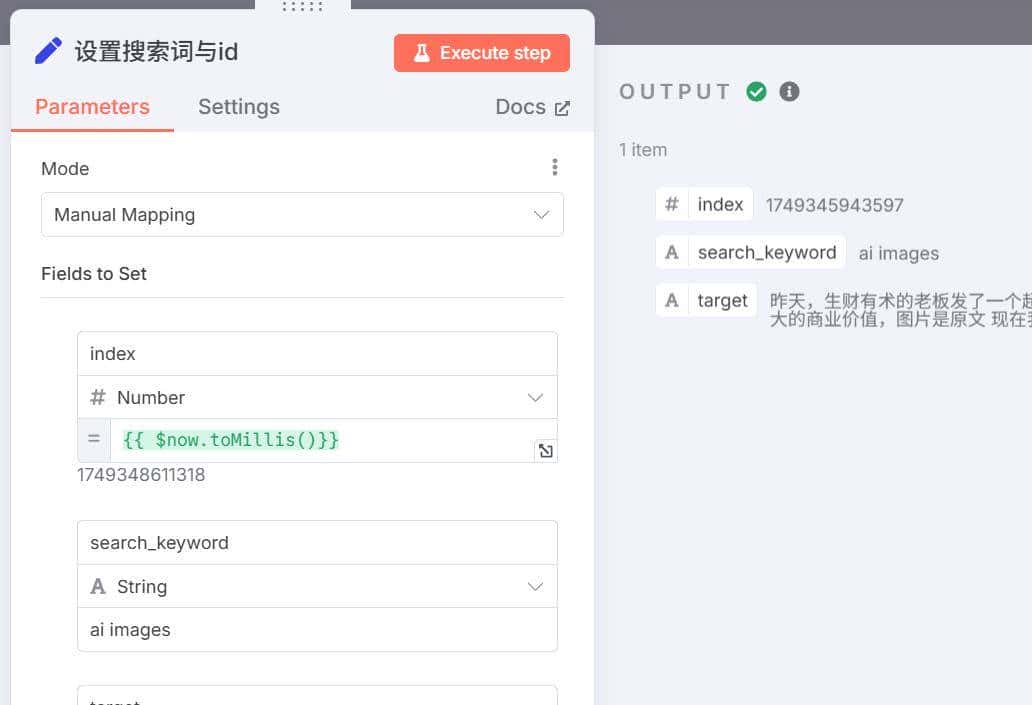Click the hash badge beside index output value
Image resolution: width=1032 pixels, height=705 pixels.
pyautogui.click(x=672, y=204)
